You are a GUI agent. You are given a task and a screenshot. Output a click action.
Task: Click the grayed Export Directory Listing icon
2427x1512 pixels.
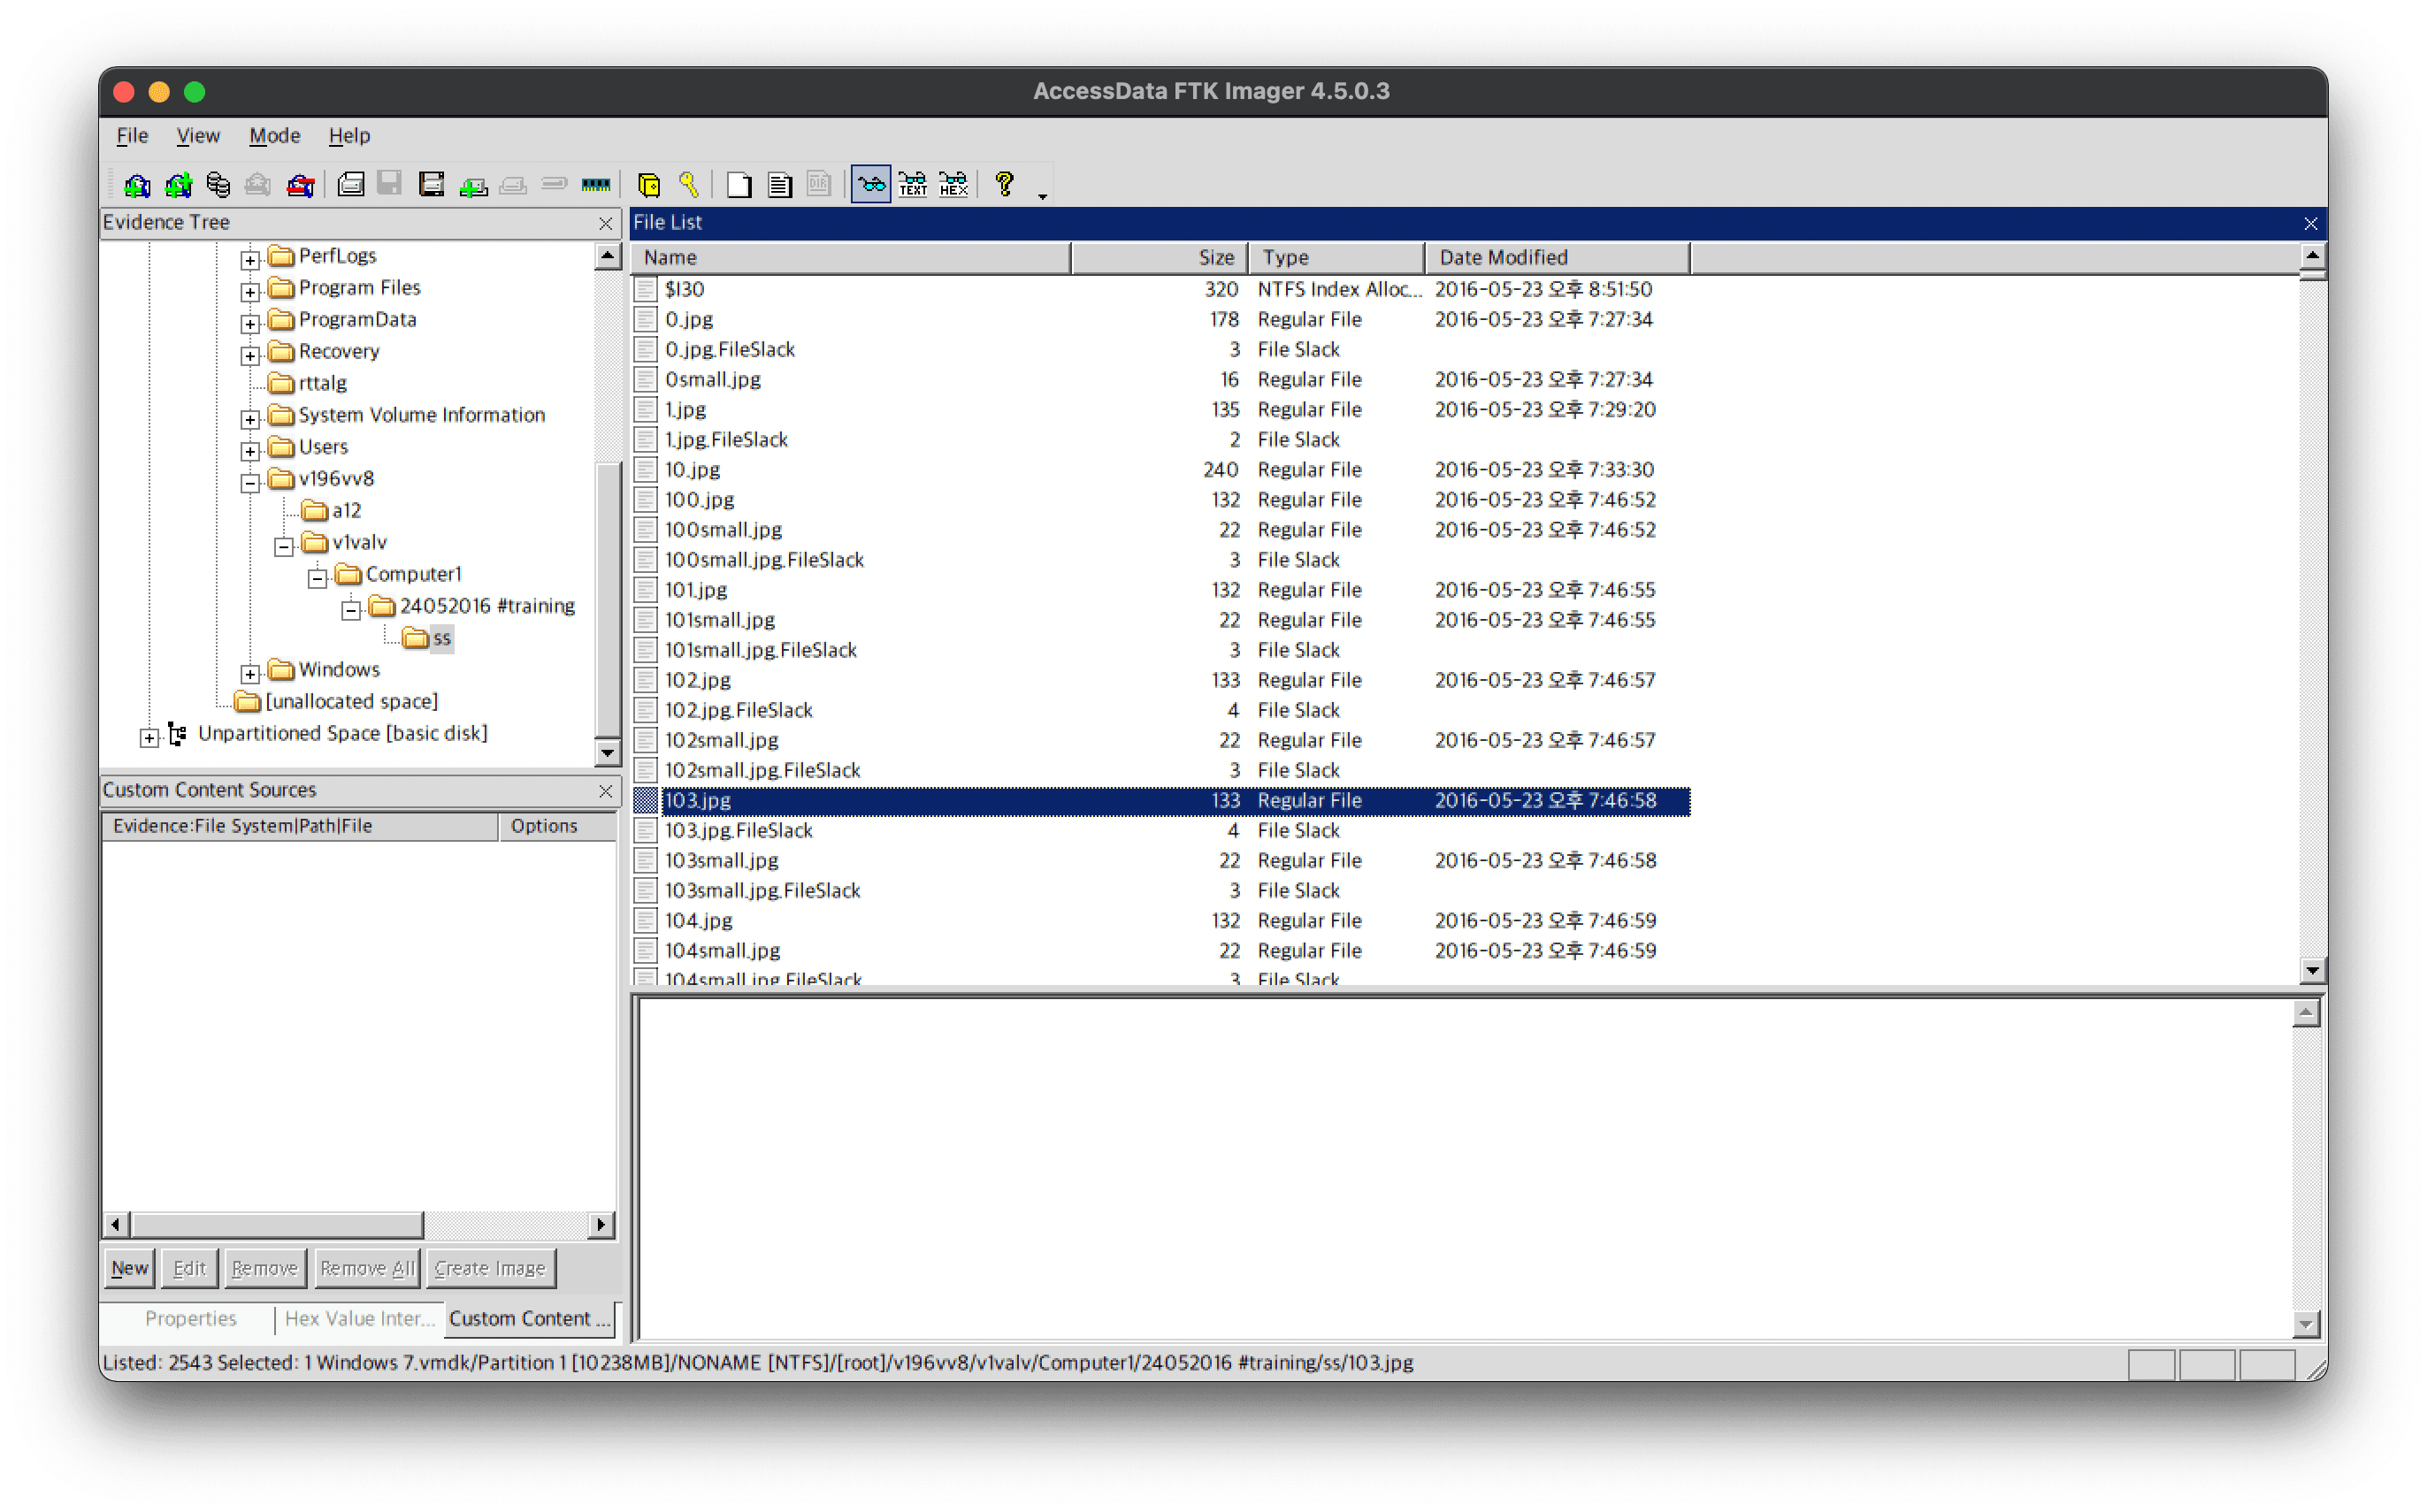820,185
